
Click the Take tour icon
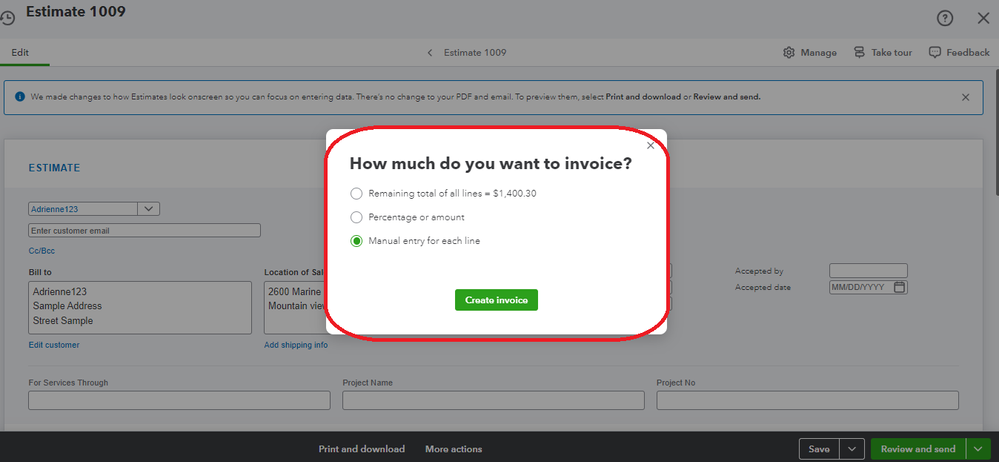(859, 52)
